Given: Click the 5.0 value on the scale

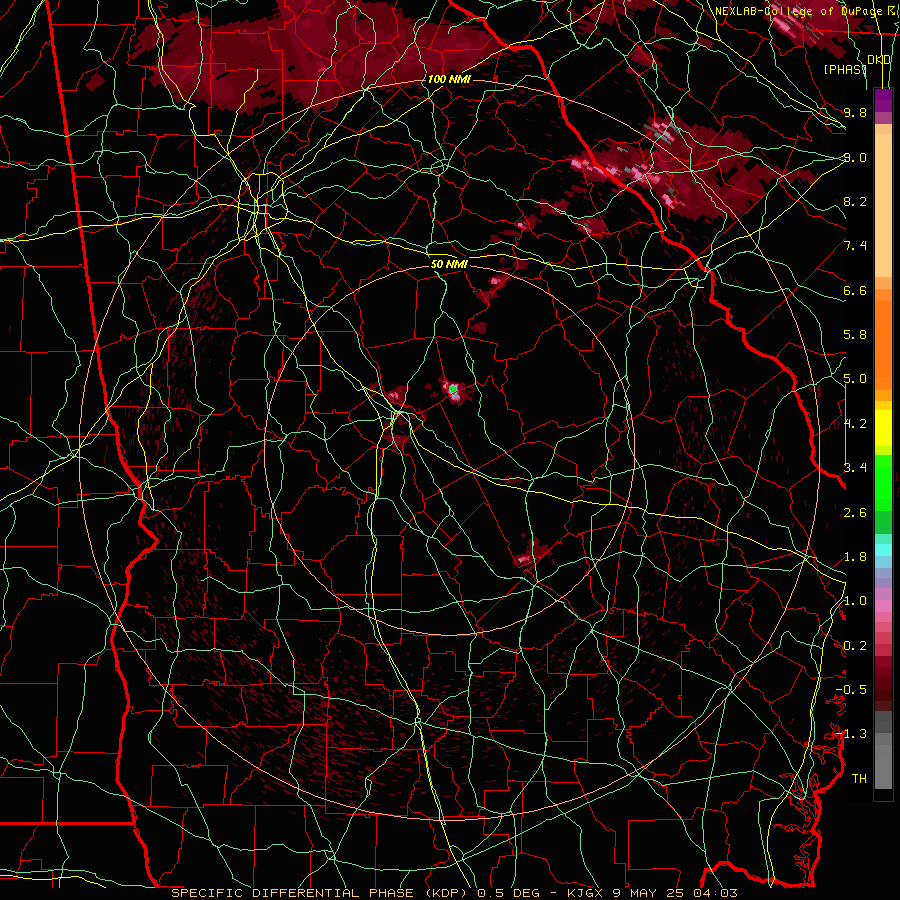Looking at the screenshot, I should pos(855,379).
